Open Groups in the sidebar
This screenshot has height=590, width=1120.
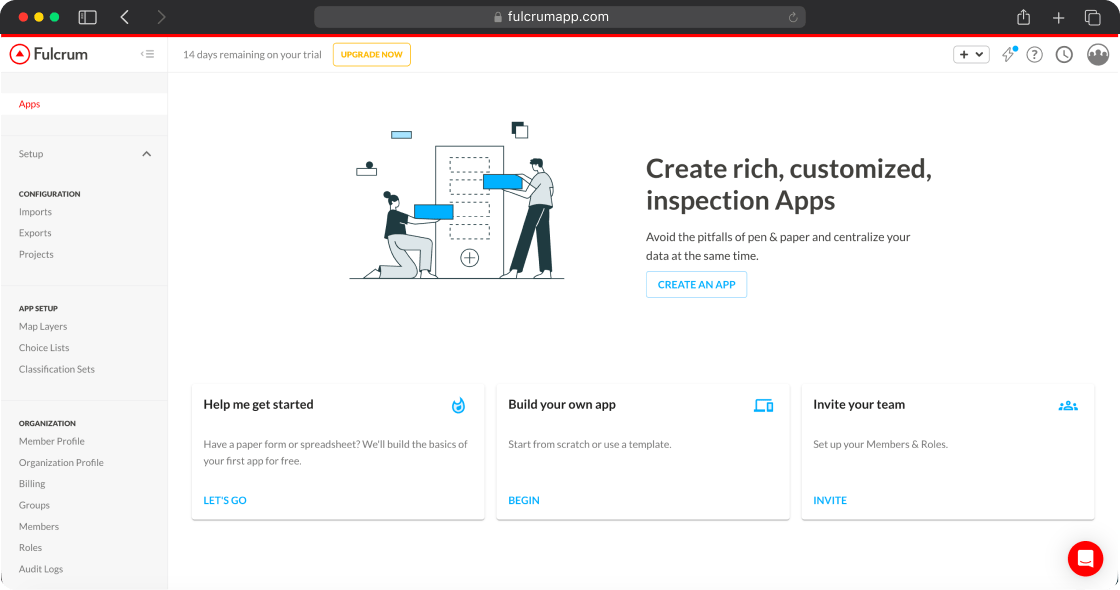[34, 505]
